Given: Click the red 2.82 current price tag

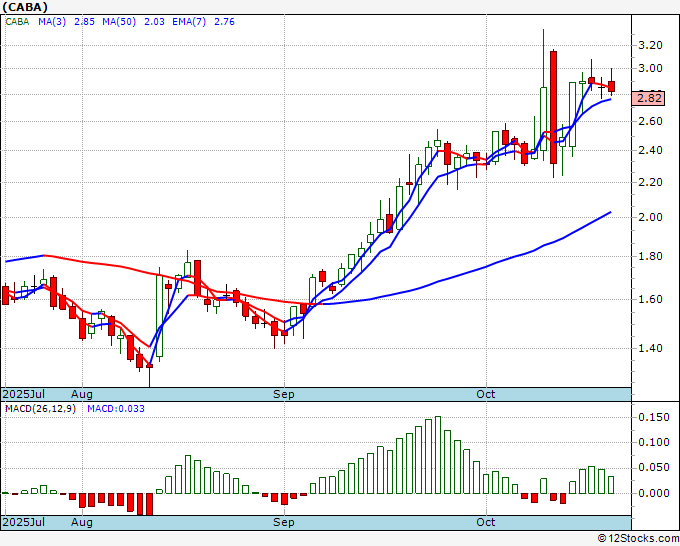Looking at the screenshot, I should coord(649,97).
